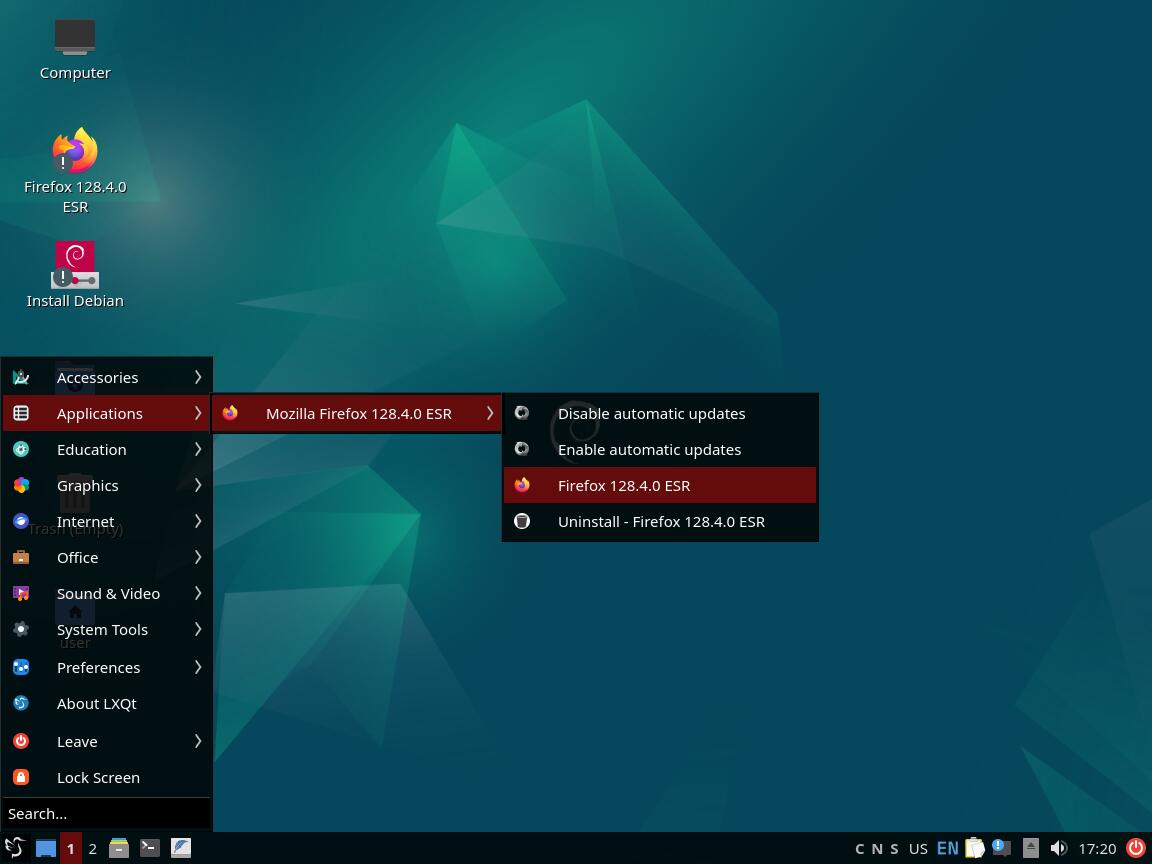
Task: Choose Enable automatic updates
Action: [660, 450]
